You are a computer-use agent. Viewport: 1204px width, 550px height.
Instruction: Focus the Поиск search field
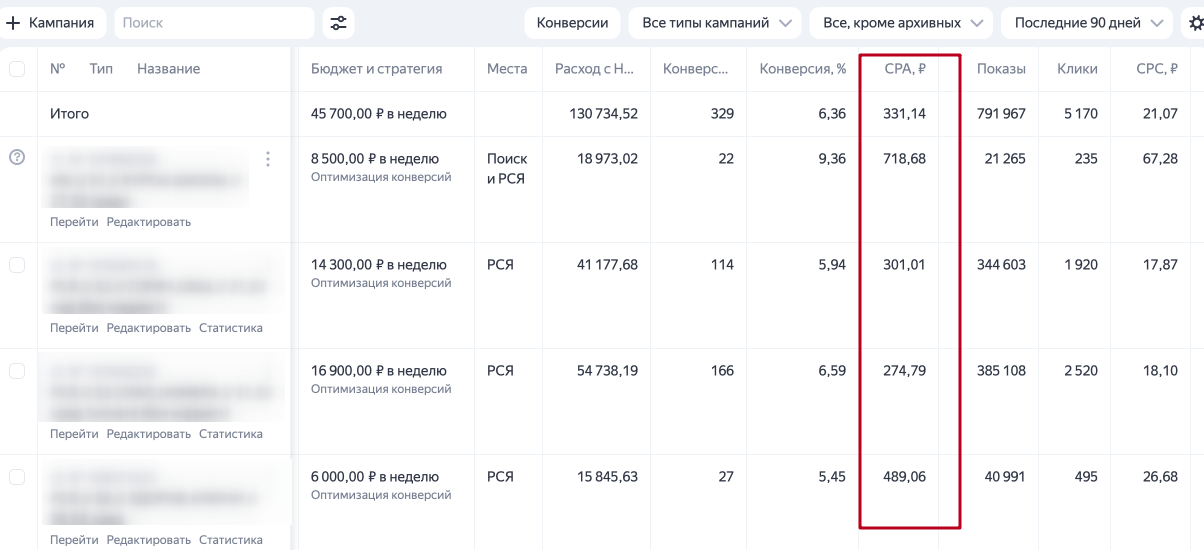214,23
